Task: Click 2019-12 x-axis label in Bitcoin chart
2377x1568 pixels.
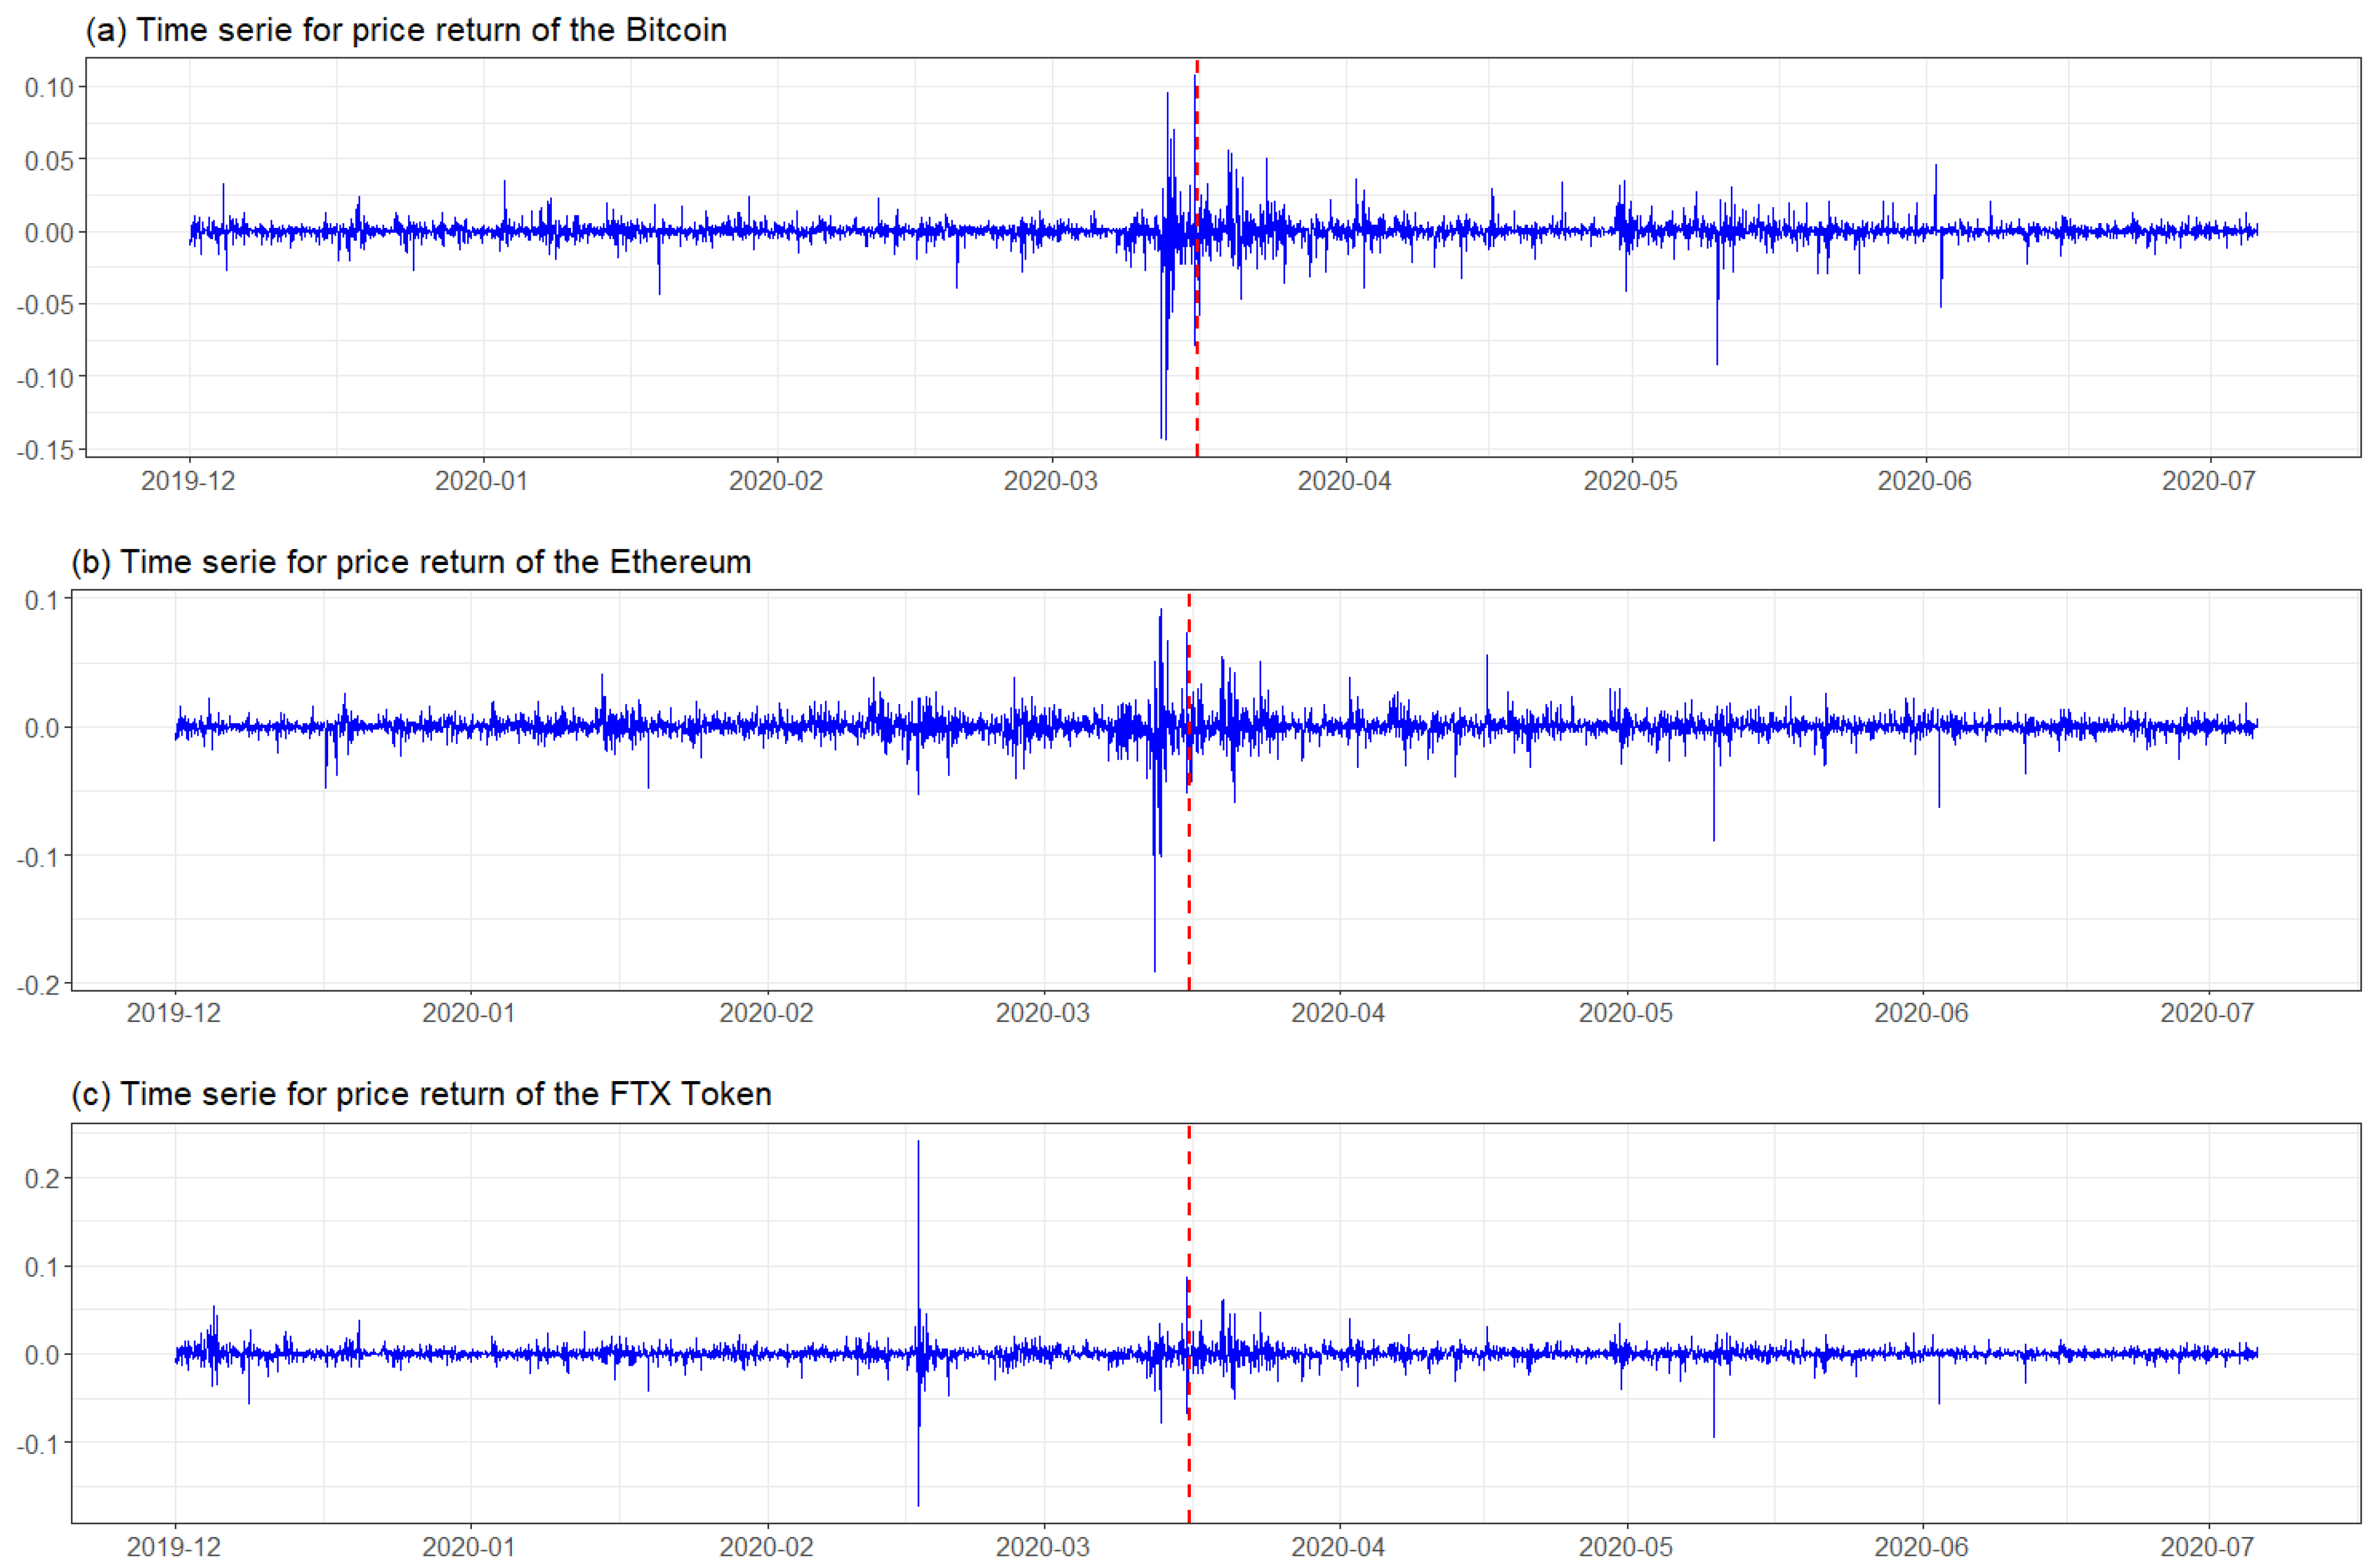Action: coord(188,481)
